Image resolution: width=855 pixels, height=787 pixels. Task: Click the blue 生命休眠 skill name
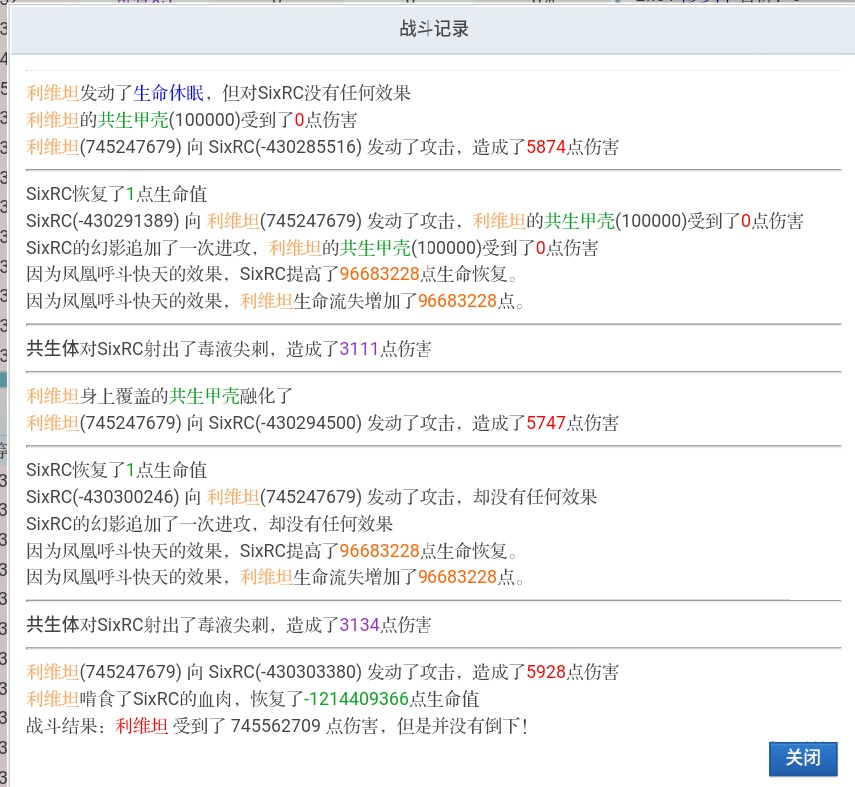[168, 93]
